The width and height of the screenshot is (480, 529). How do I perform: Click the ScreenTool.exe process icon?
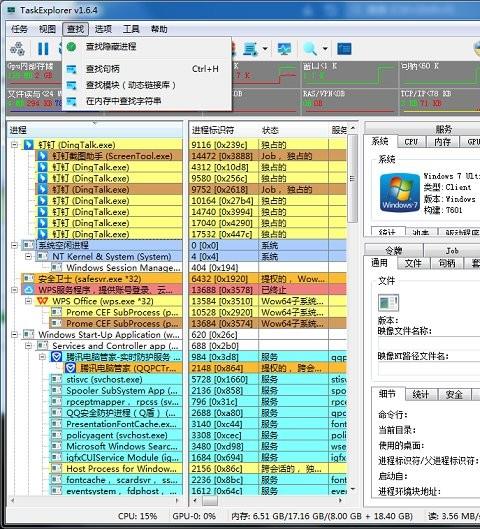(42, 156)
